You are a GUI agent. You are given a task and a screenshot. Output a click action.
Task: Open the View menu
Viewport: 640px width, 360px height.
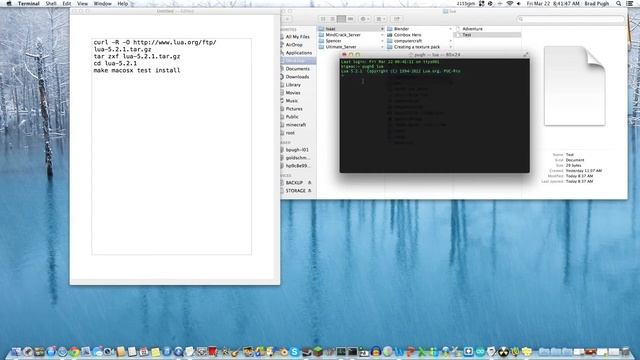[x=82, y=3]
